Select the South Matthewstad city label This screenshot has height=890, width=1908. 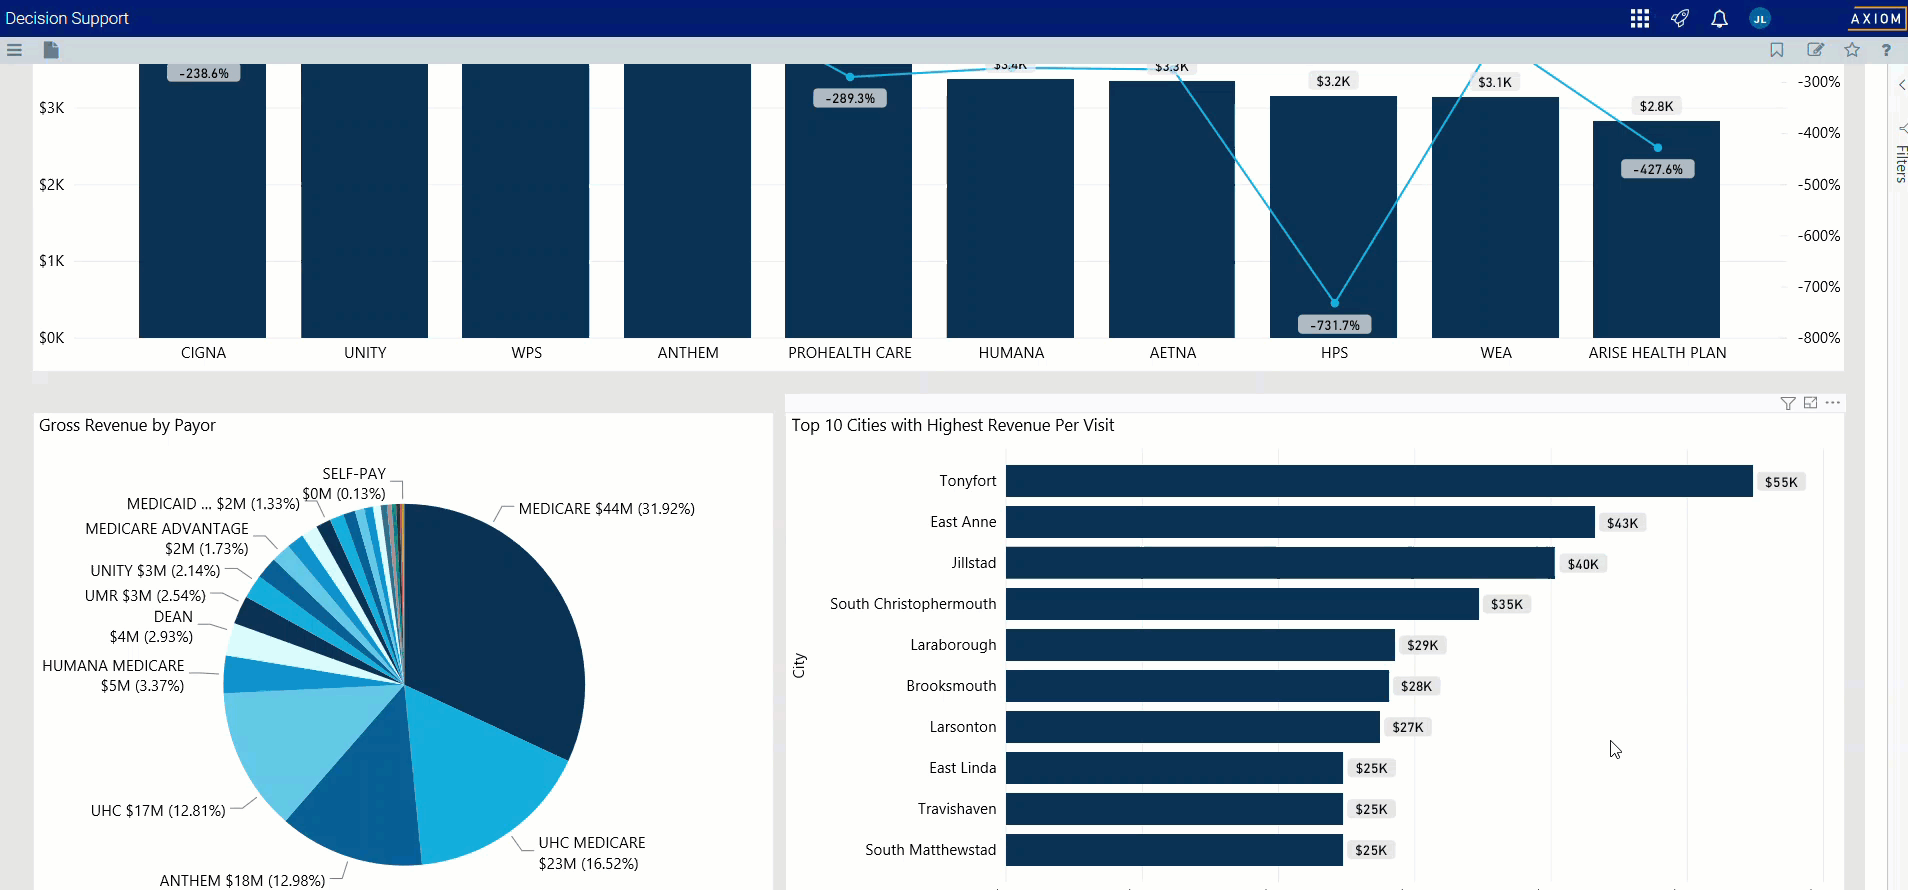click(930, 850)
